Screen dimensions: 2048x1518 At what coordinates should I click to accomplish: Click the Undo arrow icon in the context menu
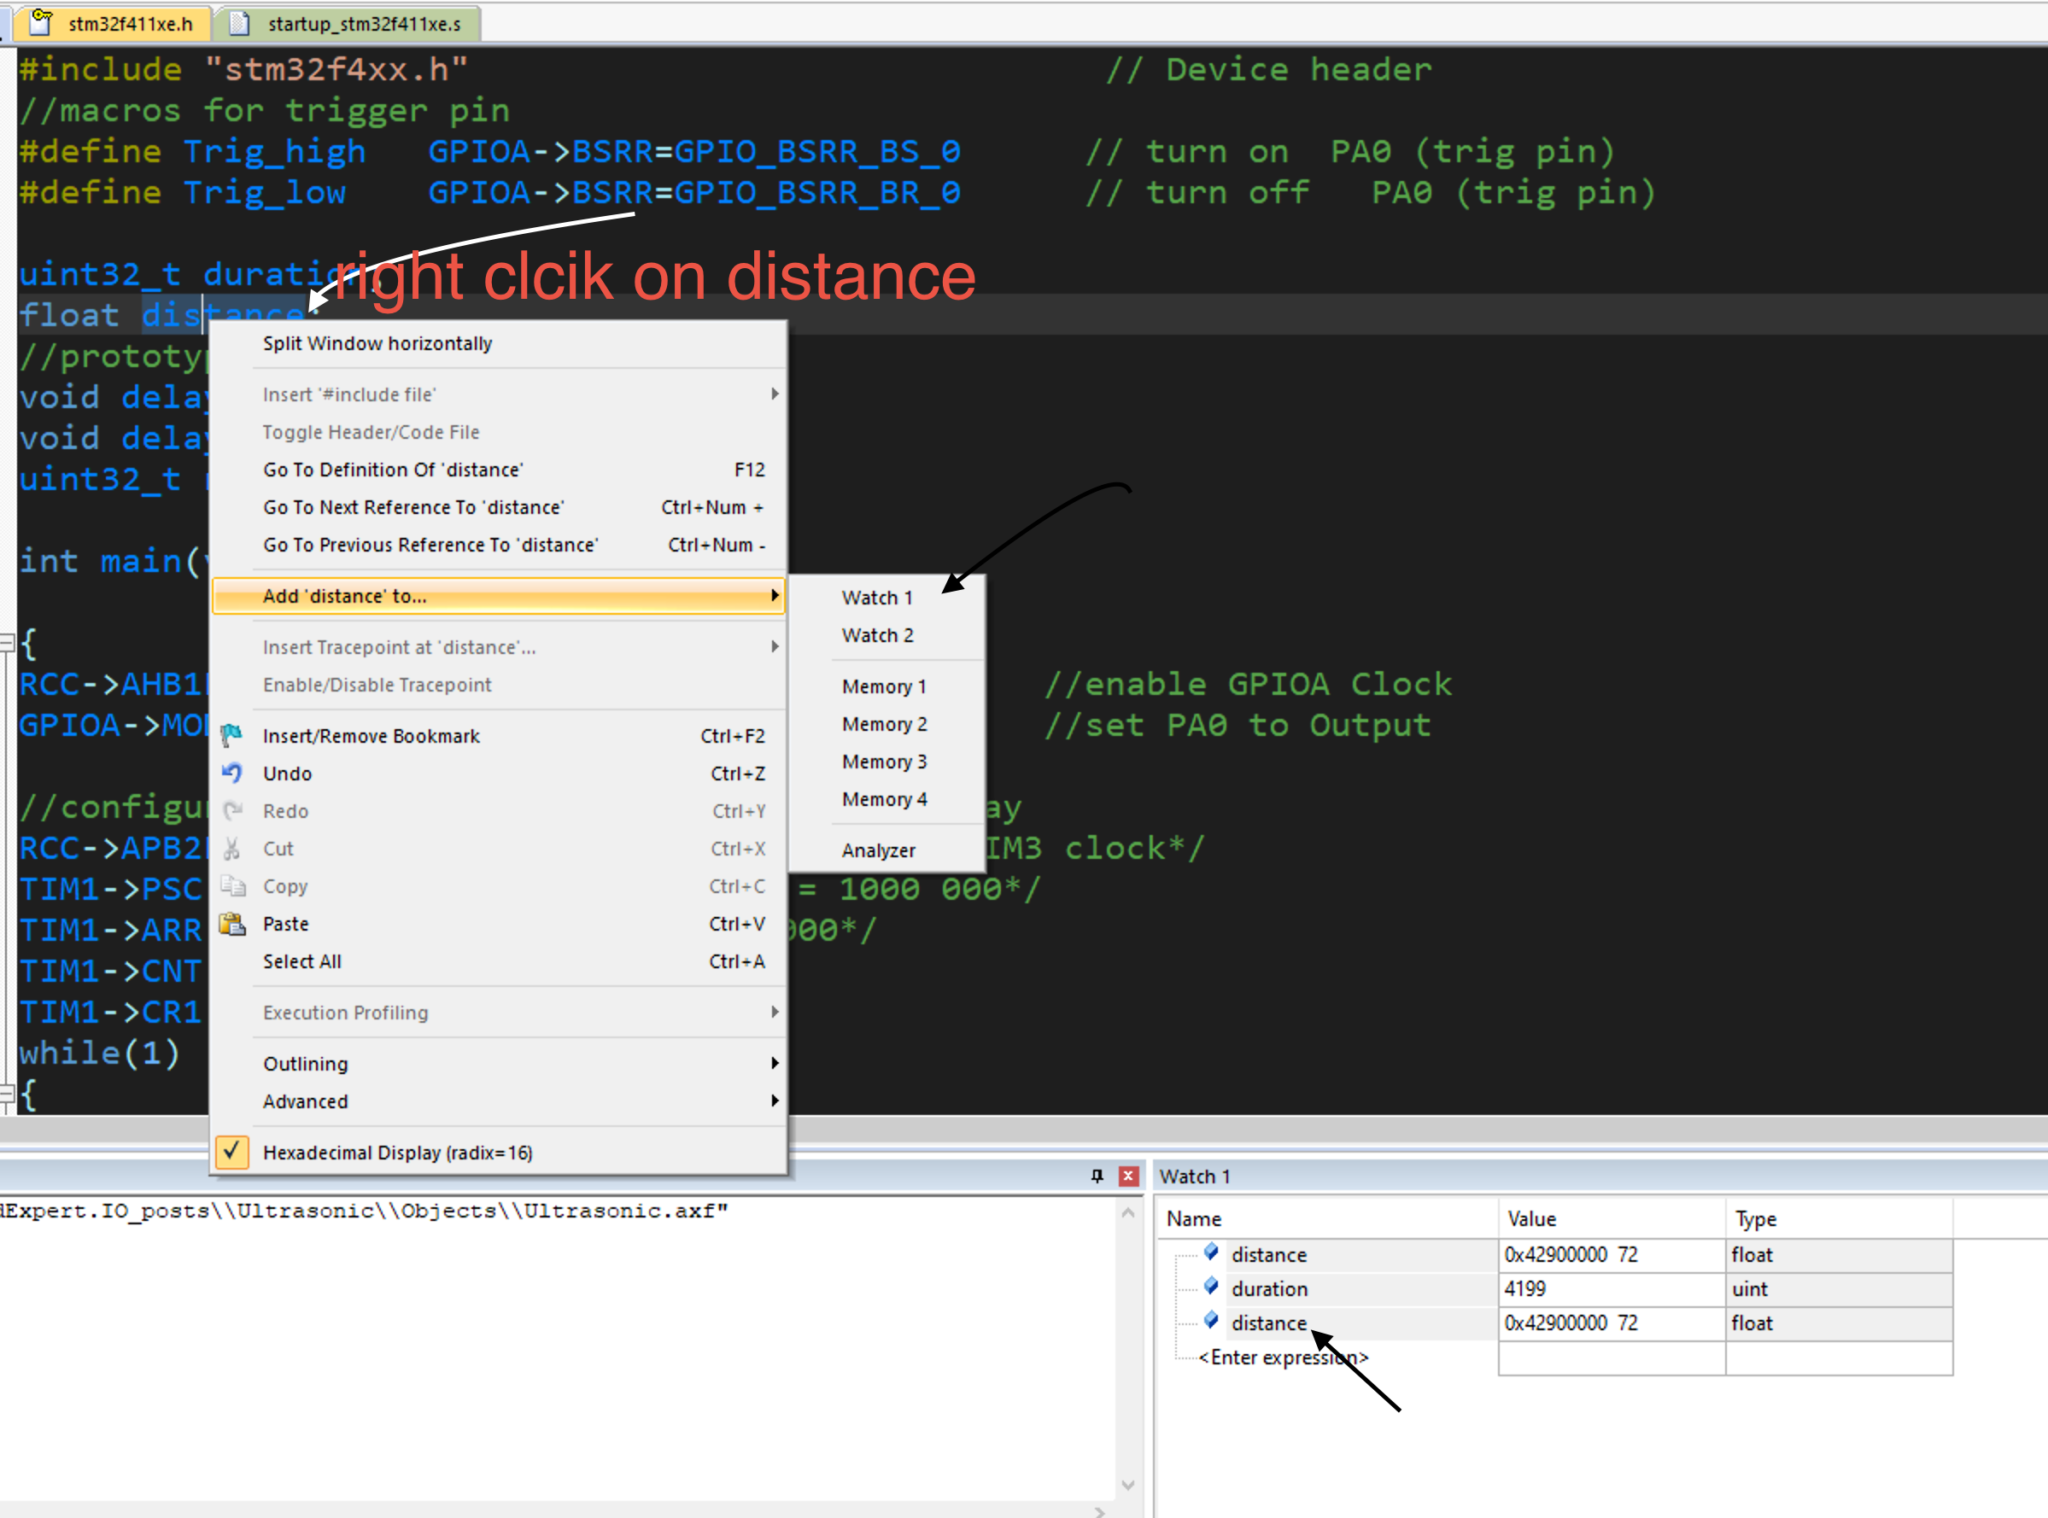click(x=232, y=773)
